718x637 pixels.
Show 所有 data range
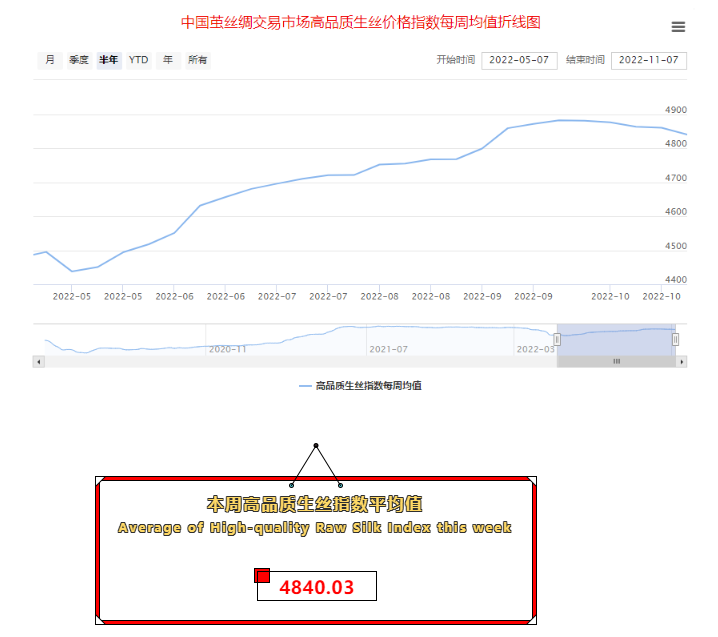198,60
